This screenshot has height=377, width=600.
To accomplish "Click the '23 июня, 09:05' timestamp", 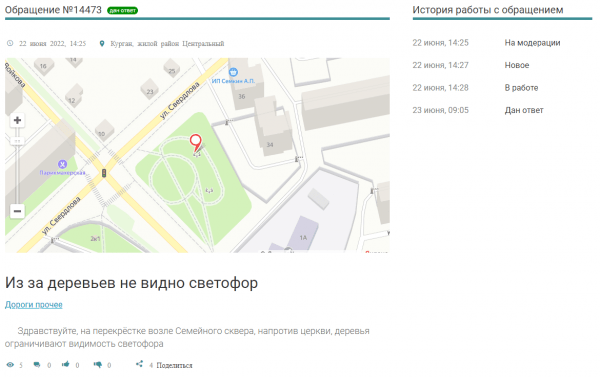I will pyautogui.click(x=440, y=110).
